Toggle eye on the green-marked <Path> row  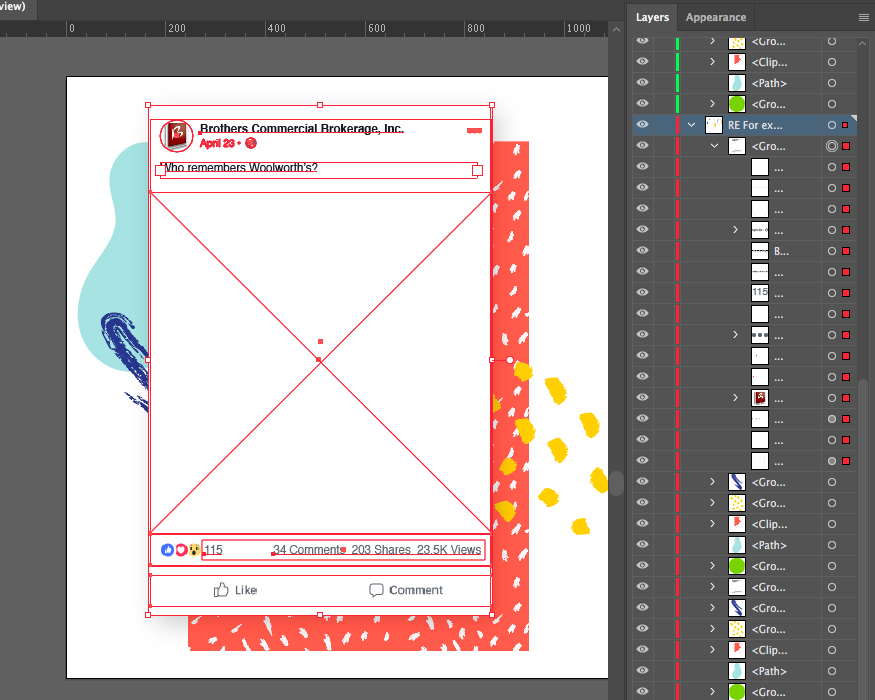pyautogui.click(x=642, y=83)
